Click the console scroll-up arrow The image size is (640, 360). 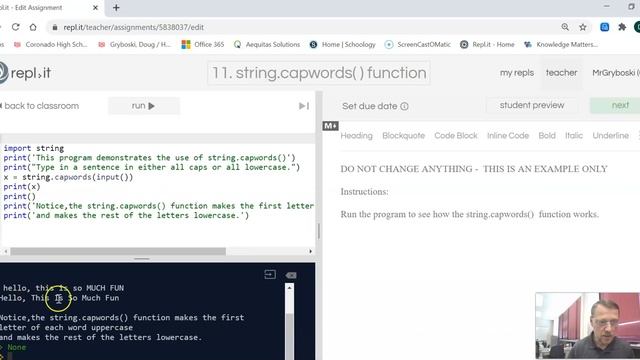(289, 288)
